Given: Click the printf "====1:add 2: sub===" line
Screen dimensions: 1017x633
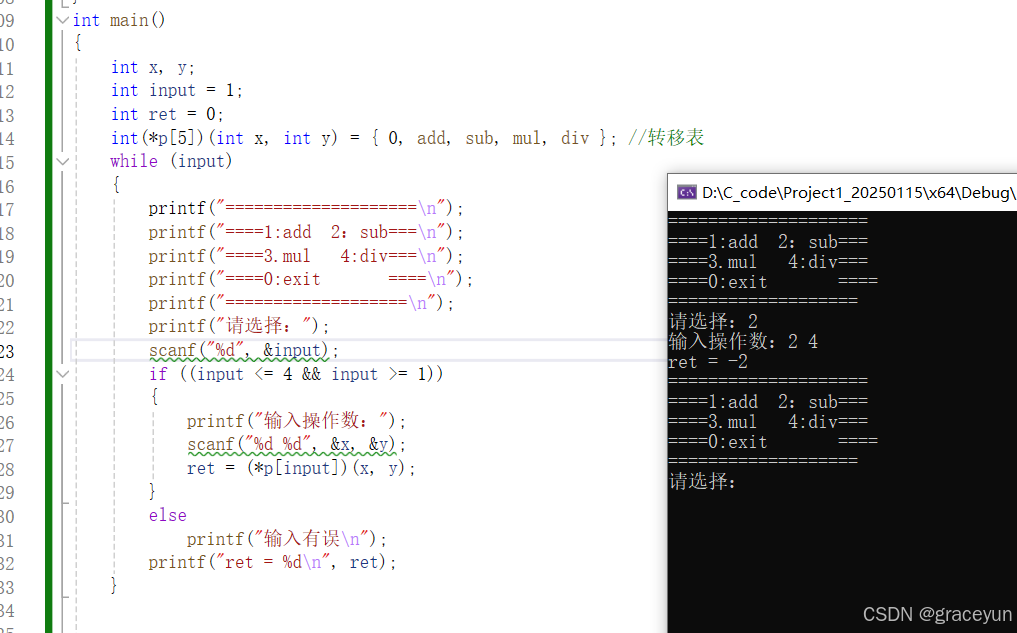Looking at the screenshot, I should (306, 232).
